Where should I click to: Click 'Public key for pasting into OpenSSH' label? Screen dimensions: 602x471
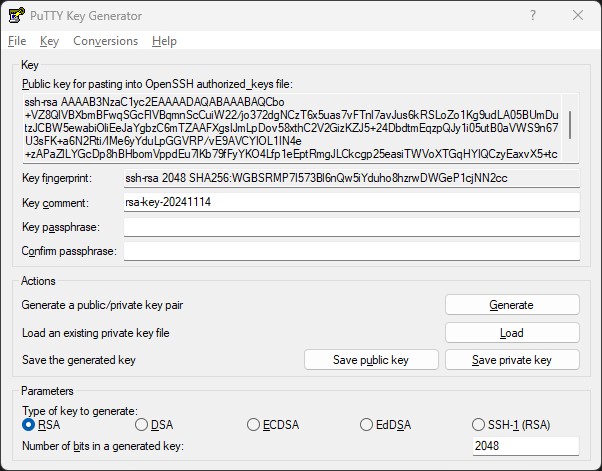coord(157,84)
